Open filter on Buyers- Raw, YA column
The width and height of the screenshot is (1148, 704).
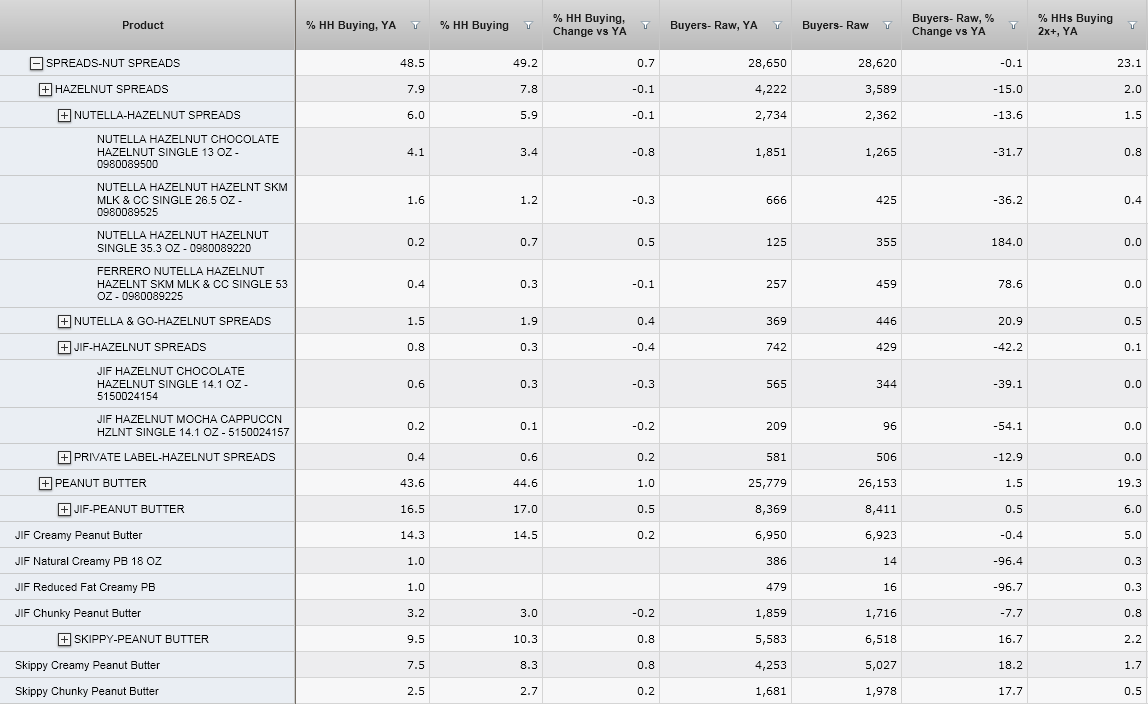tap(776, 25)
